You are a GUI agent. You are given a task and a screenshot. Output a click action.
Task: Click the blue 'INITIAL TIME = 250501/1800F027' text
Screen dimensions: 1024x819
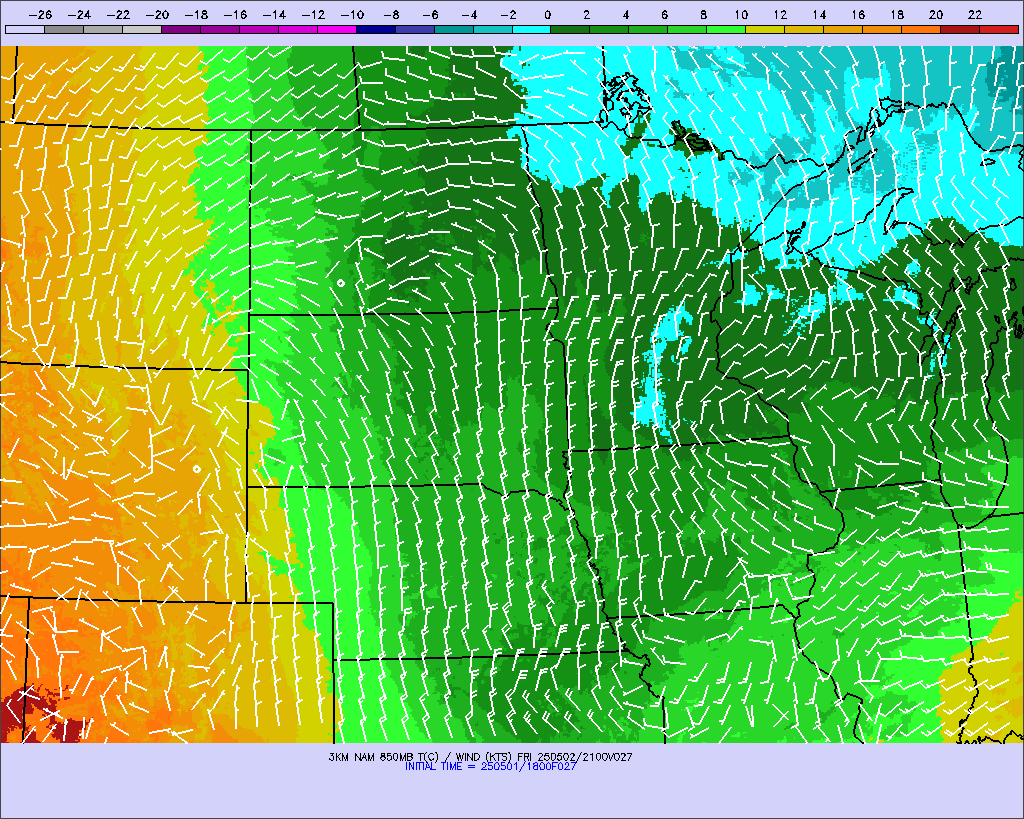click(490, 766)
